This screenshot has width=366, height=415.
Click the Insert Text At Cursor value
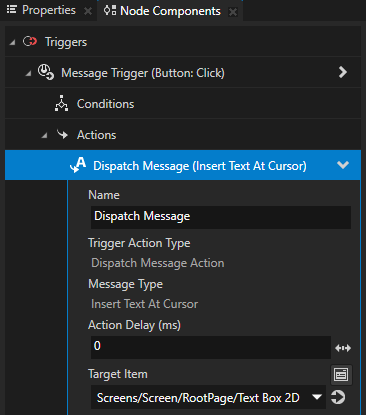tap(144, 304)
